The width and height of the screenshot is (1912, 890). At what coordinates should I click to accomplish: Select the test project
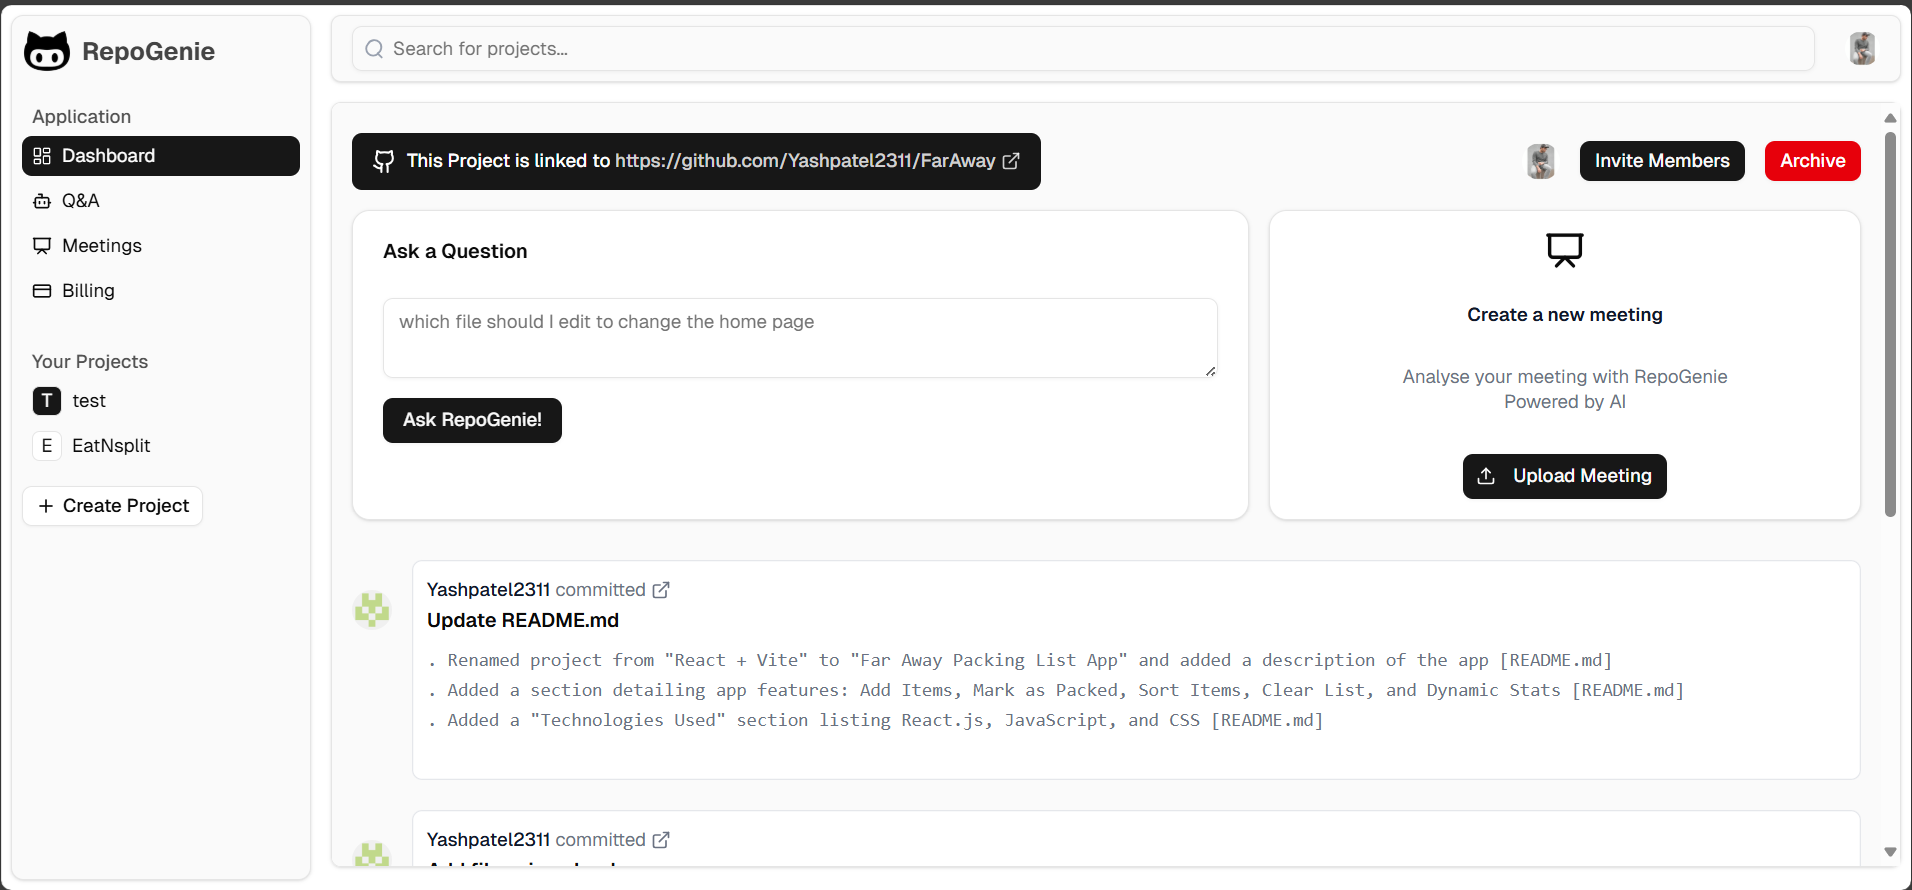(x=88, y=401)
